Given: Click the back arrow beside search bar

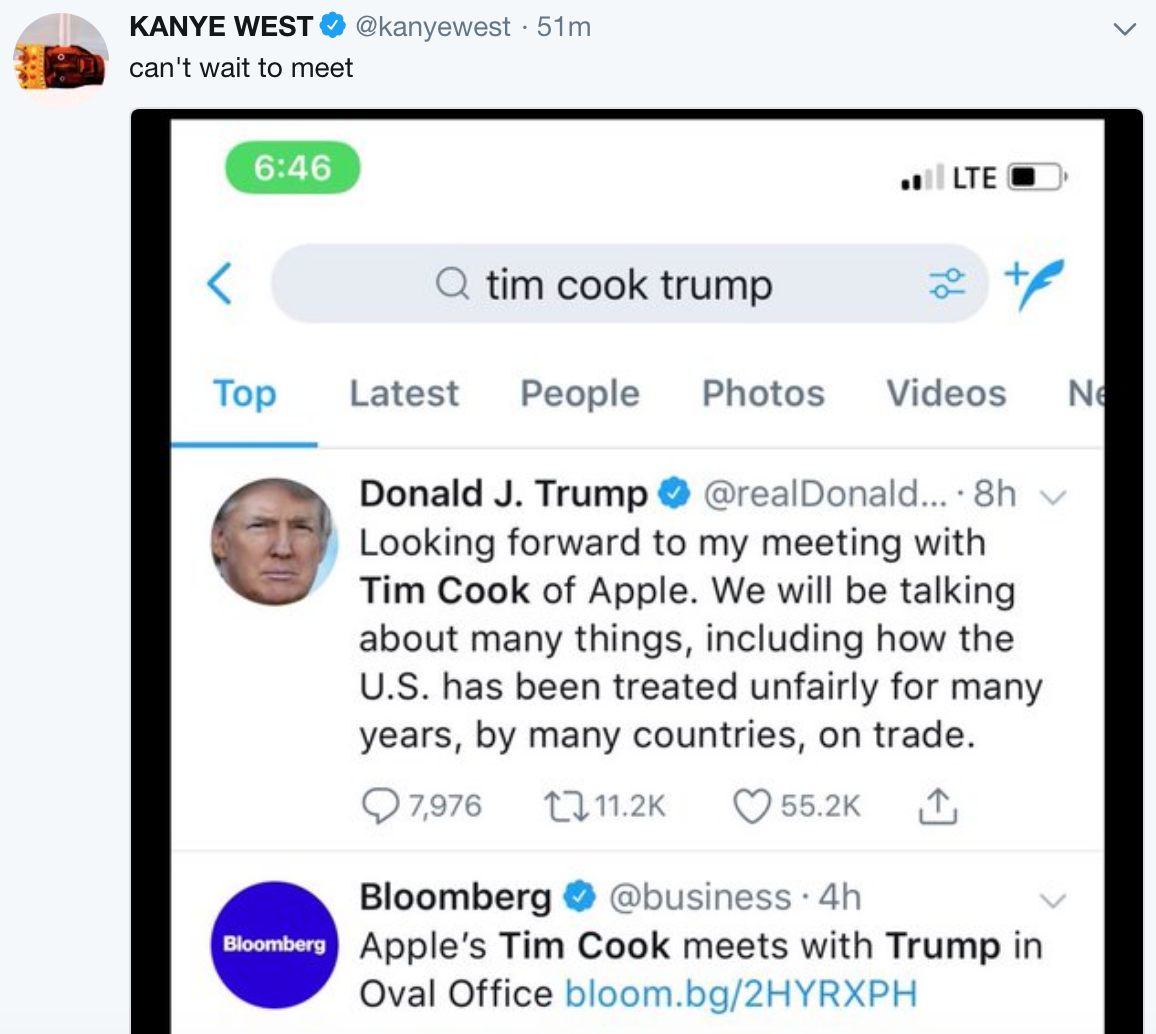Looking at the screenshot, I should pos(220,285).
